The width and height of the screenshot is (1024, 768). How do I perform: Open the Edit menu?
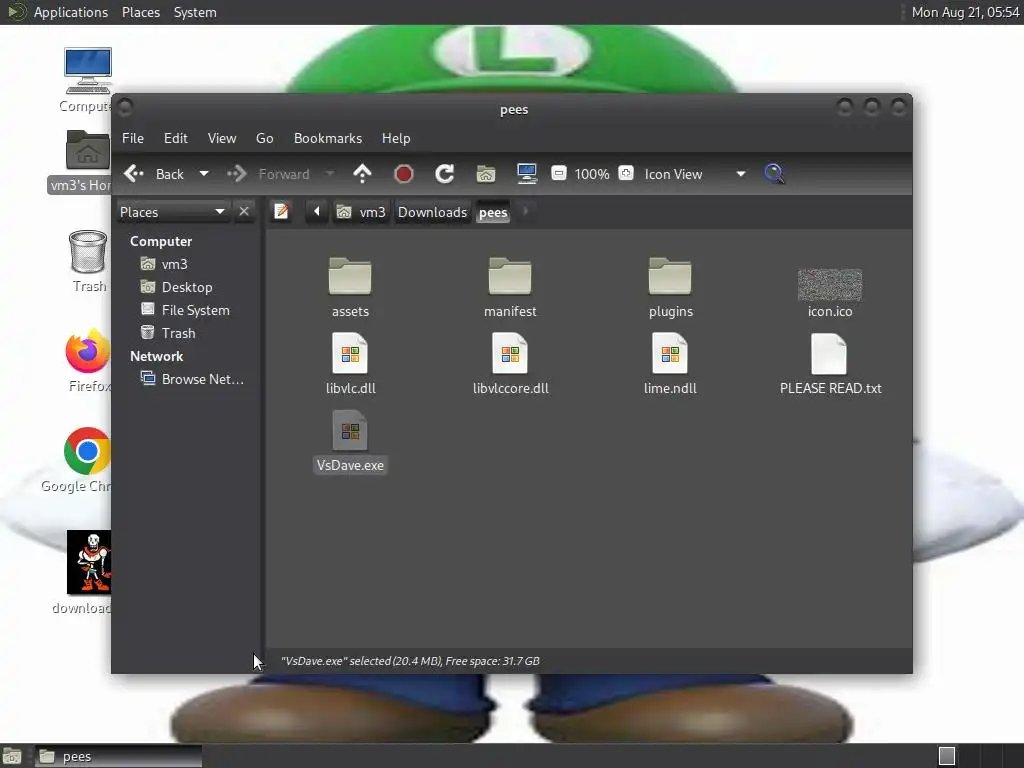point(176,138)
